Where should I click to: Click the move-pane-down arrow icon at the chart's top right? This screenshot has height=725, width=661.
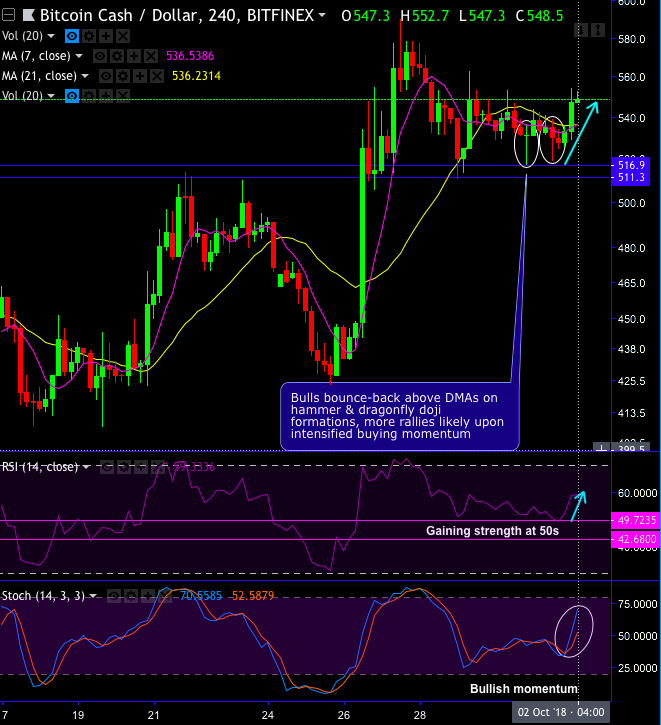pos(581,31)
